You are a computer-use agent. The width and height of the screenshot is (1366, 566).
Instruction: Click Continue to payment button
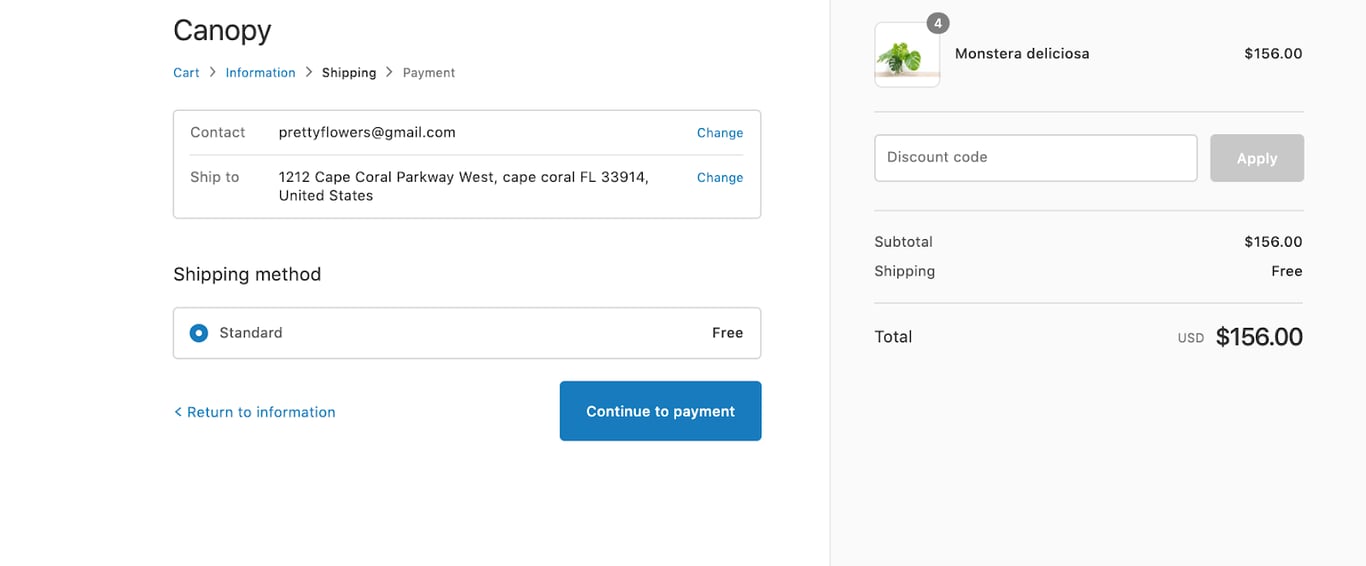click(660, 411)
